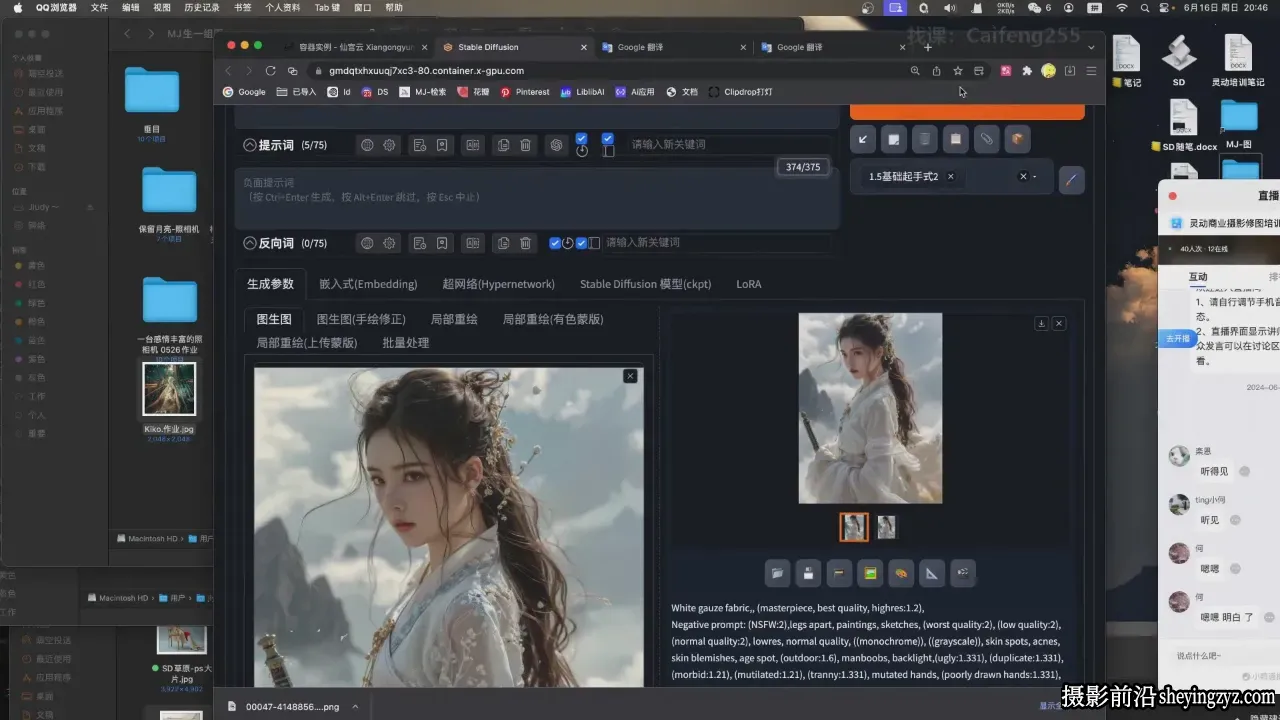This screenshot has height=720, width=1280.
Task: Send image to img2img picture icon
Action: tap(870, 573)
